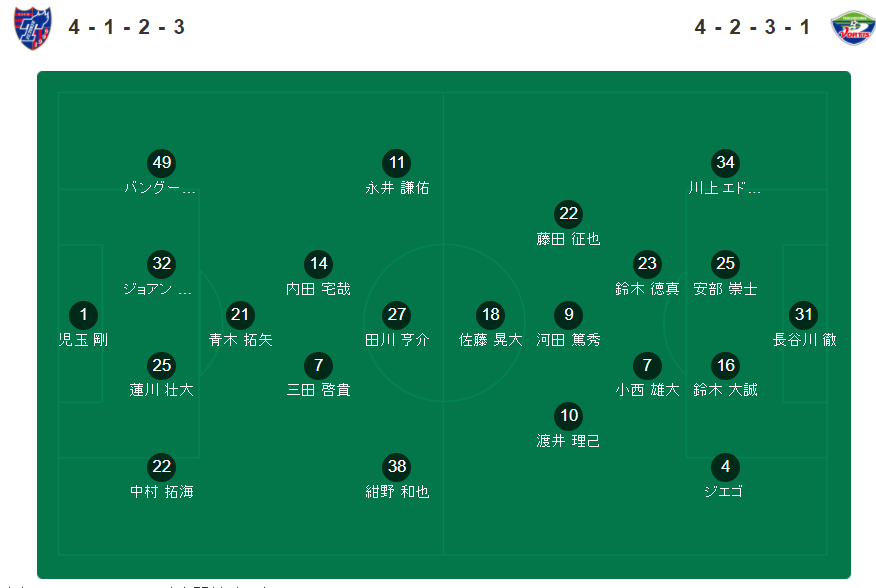Select number 4 ジエゴ marker

point(725,466)
